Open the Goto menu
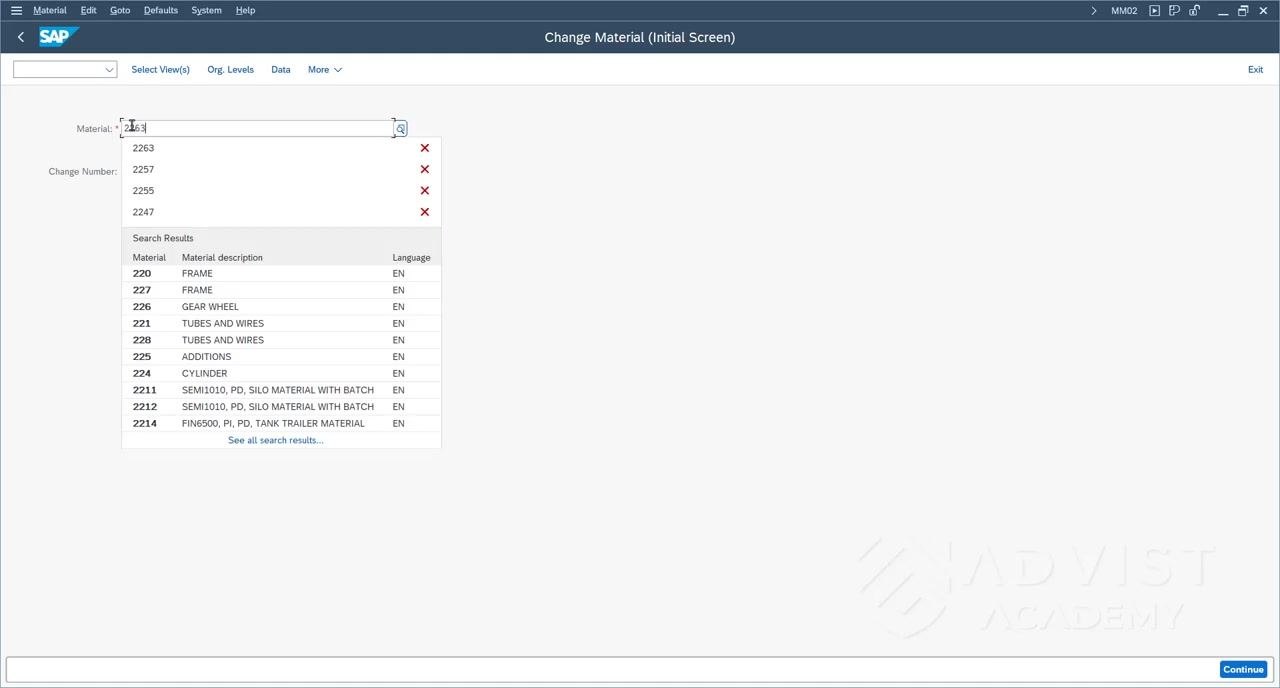Screen dimensions: 1280x688 pyautogui.click(x=120, y=10)
